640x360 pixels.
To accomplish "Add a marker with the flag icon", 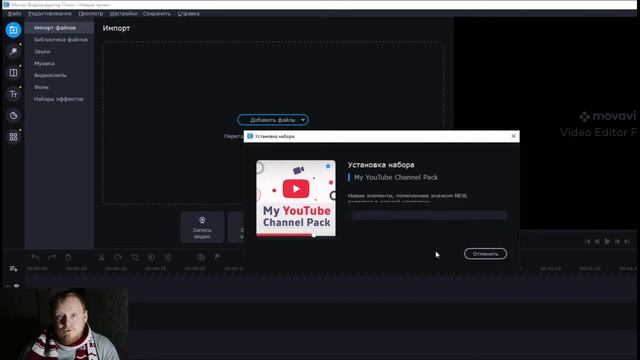I will click(x=218, y=257).
